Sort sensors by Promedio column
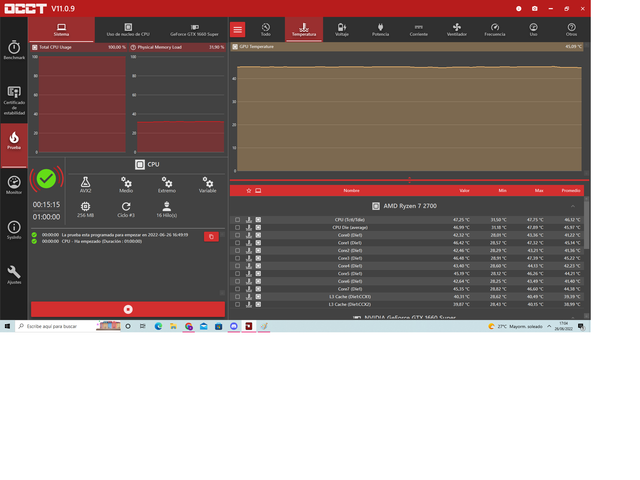640x480 pixels. pos(571,191)
